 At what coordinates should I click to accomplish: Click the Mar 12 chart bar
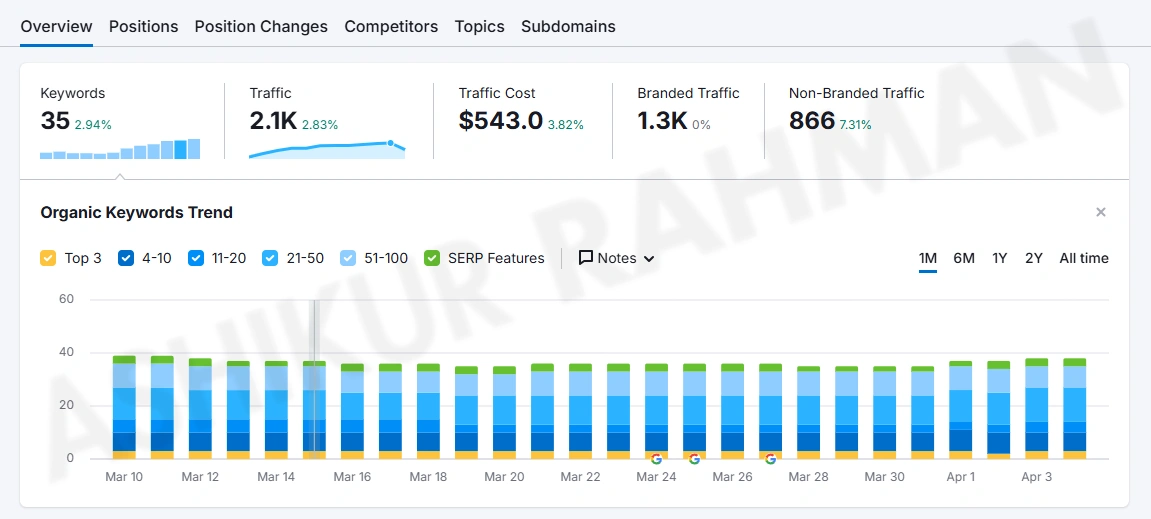coord(200,409)
